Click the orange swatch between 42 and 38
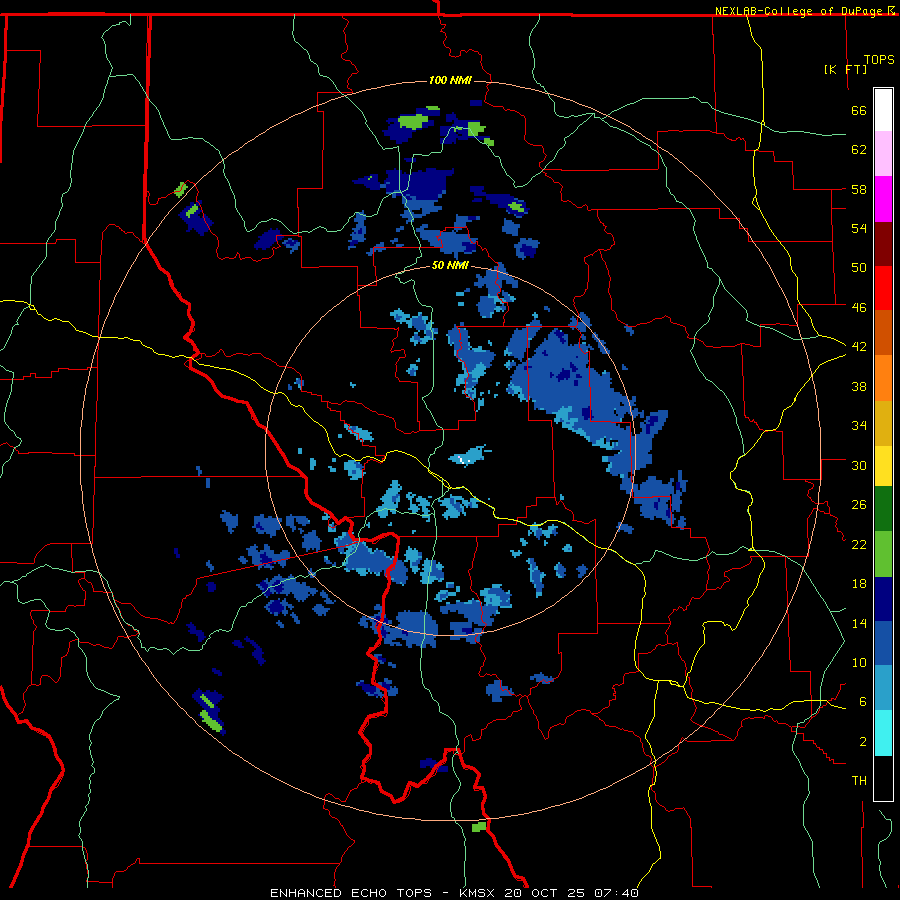The image size is (900, 900). (x=883, y=378)
